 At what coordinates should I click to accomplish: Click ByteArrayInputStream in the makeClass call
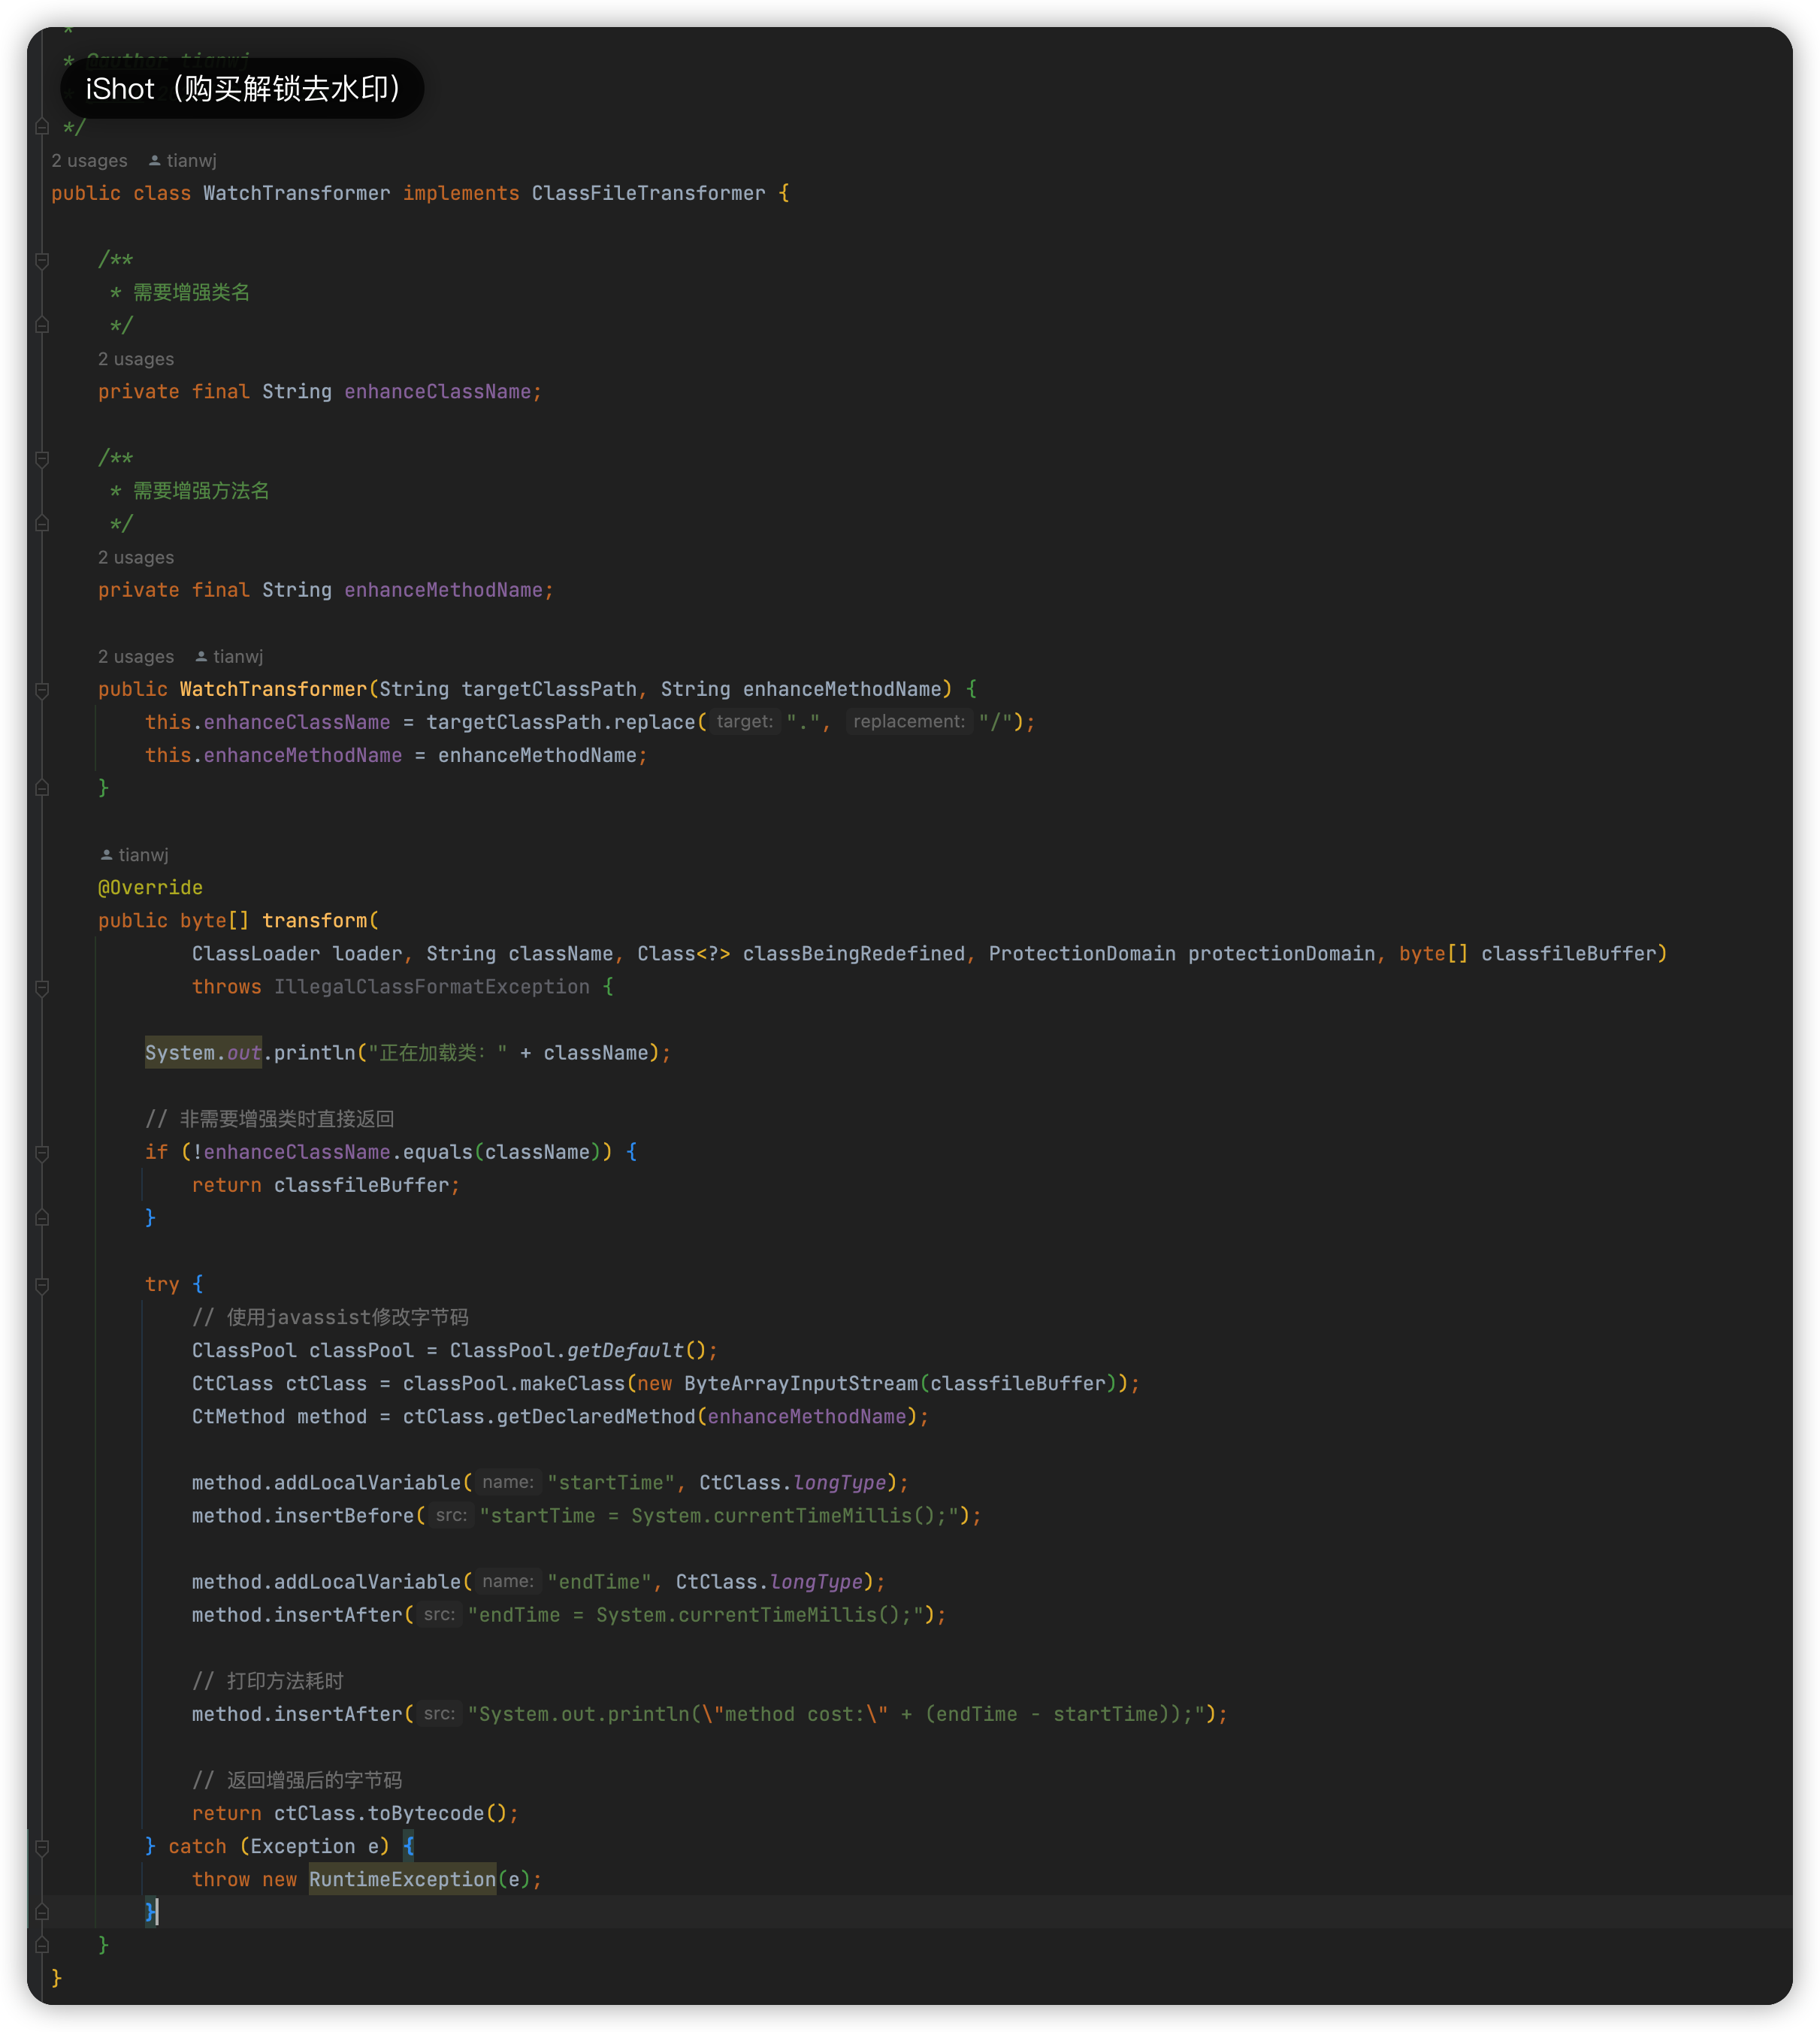point(801,1384)
